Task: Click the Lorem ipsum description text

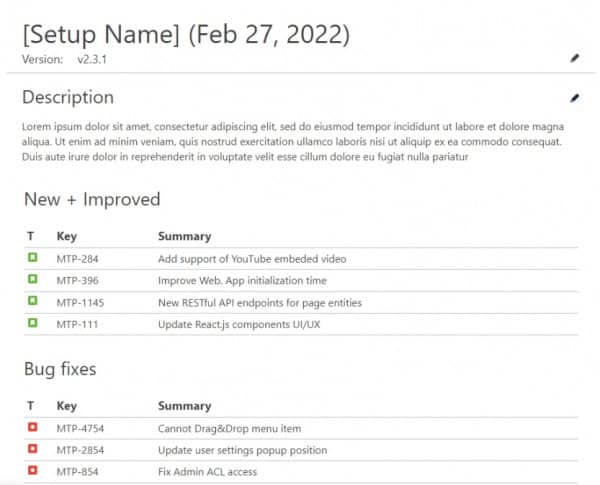Action: pos(292,142)
